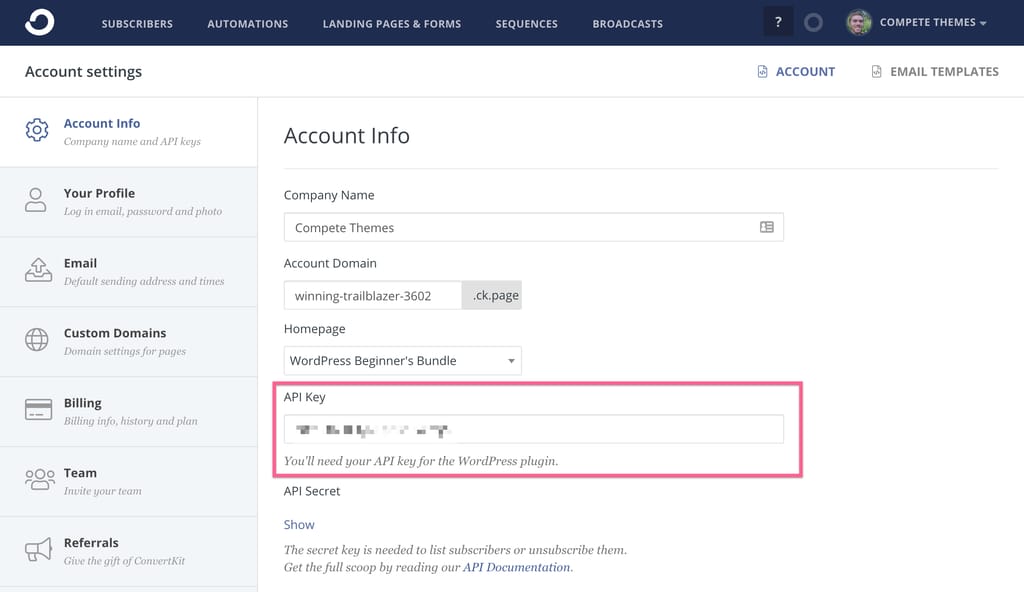Click the circular status indicator icon
The height and width of the screenshot is (592, 1024).
(x=813, y=23)
